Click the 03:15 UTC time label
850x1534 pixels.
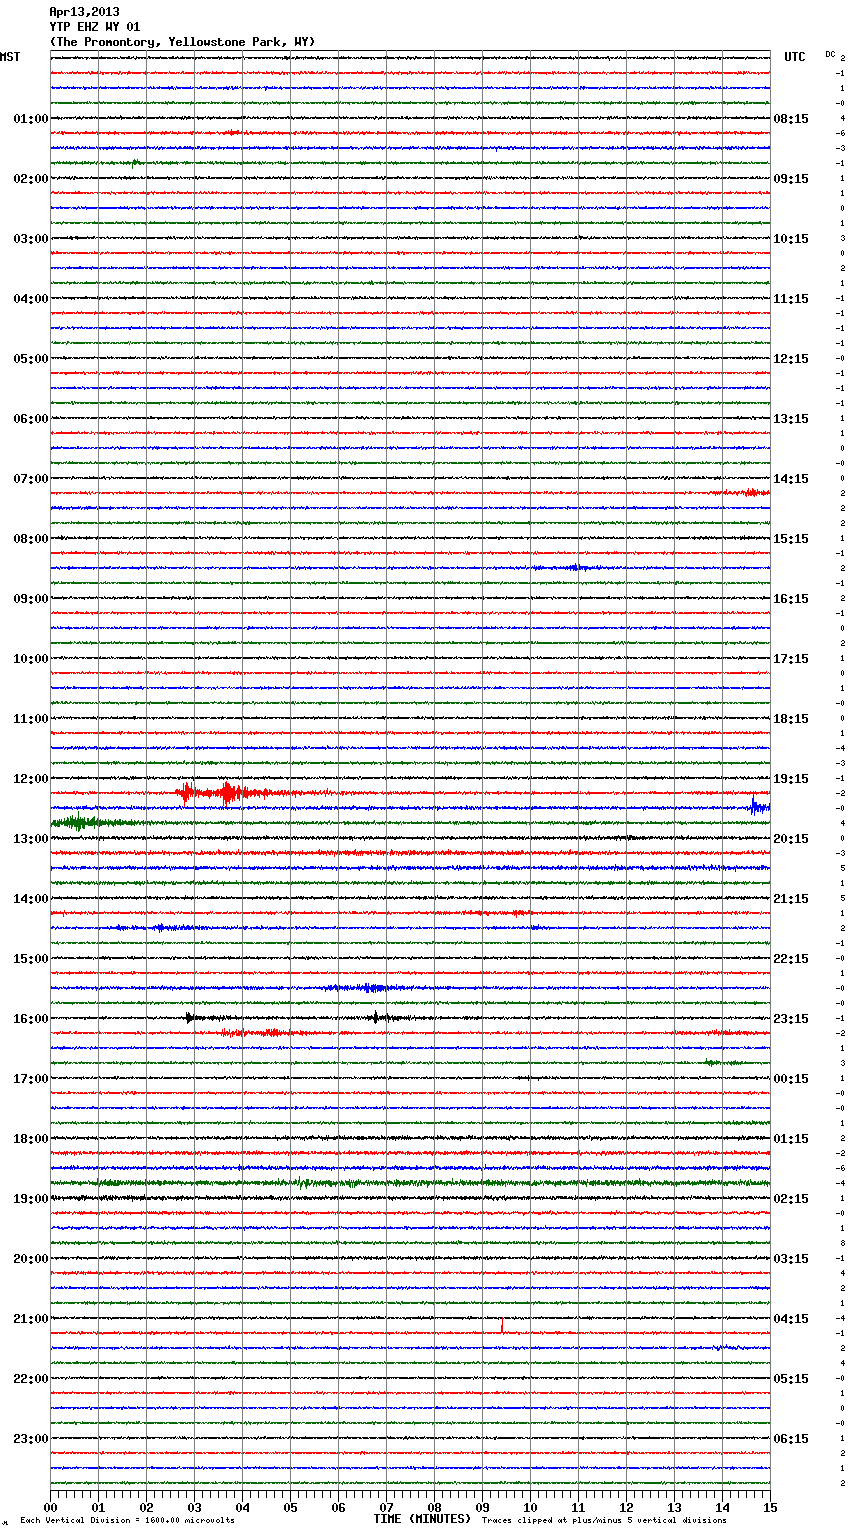[x=791, y=1259]
